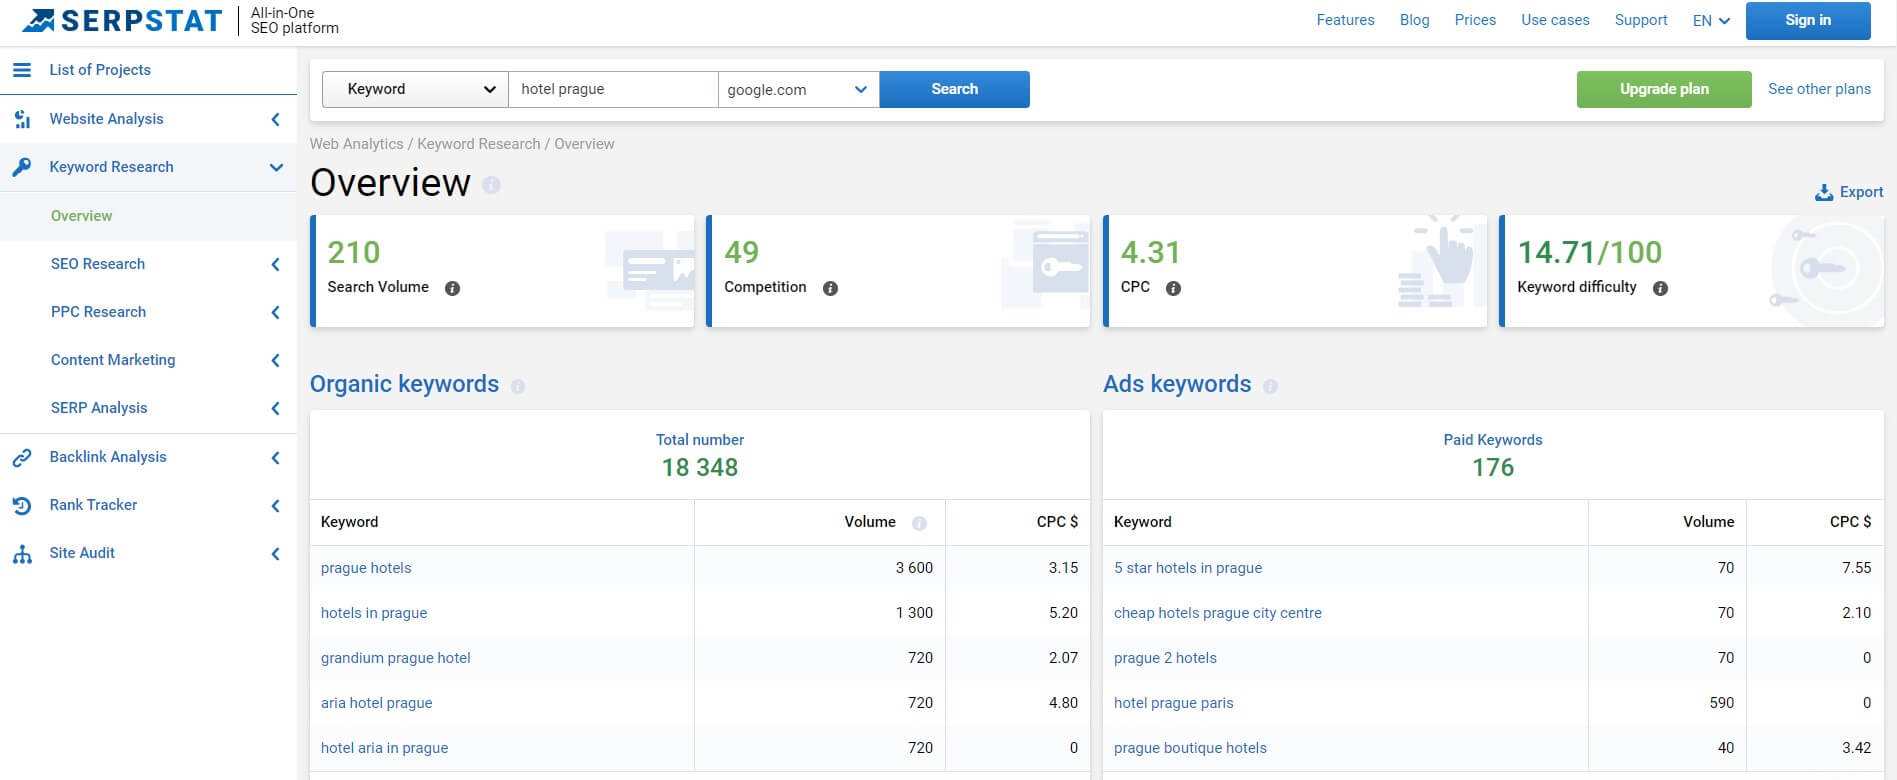Screen dimensions: 1897x780
Task: Click the search field containing 'hotel prague'
Action: pos(612,89)
